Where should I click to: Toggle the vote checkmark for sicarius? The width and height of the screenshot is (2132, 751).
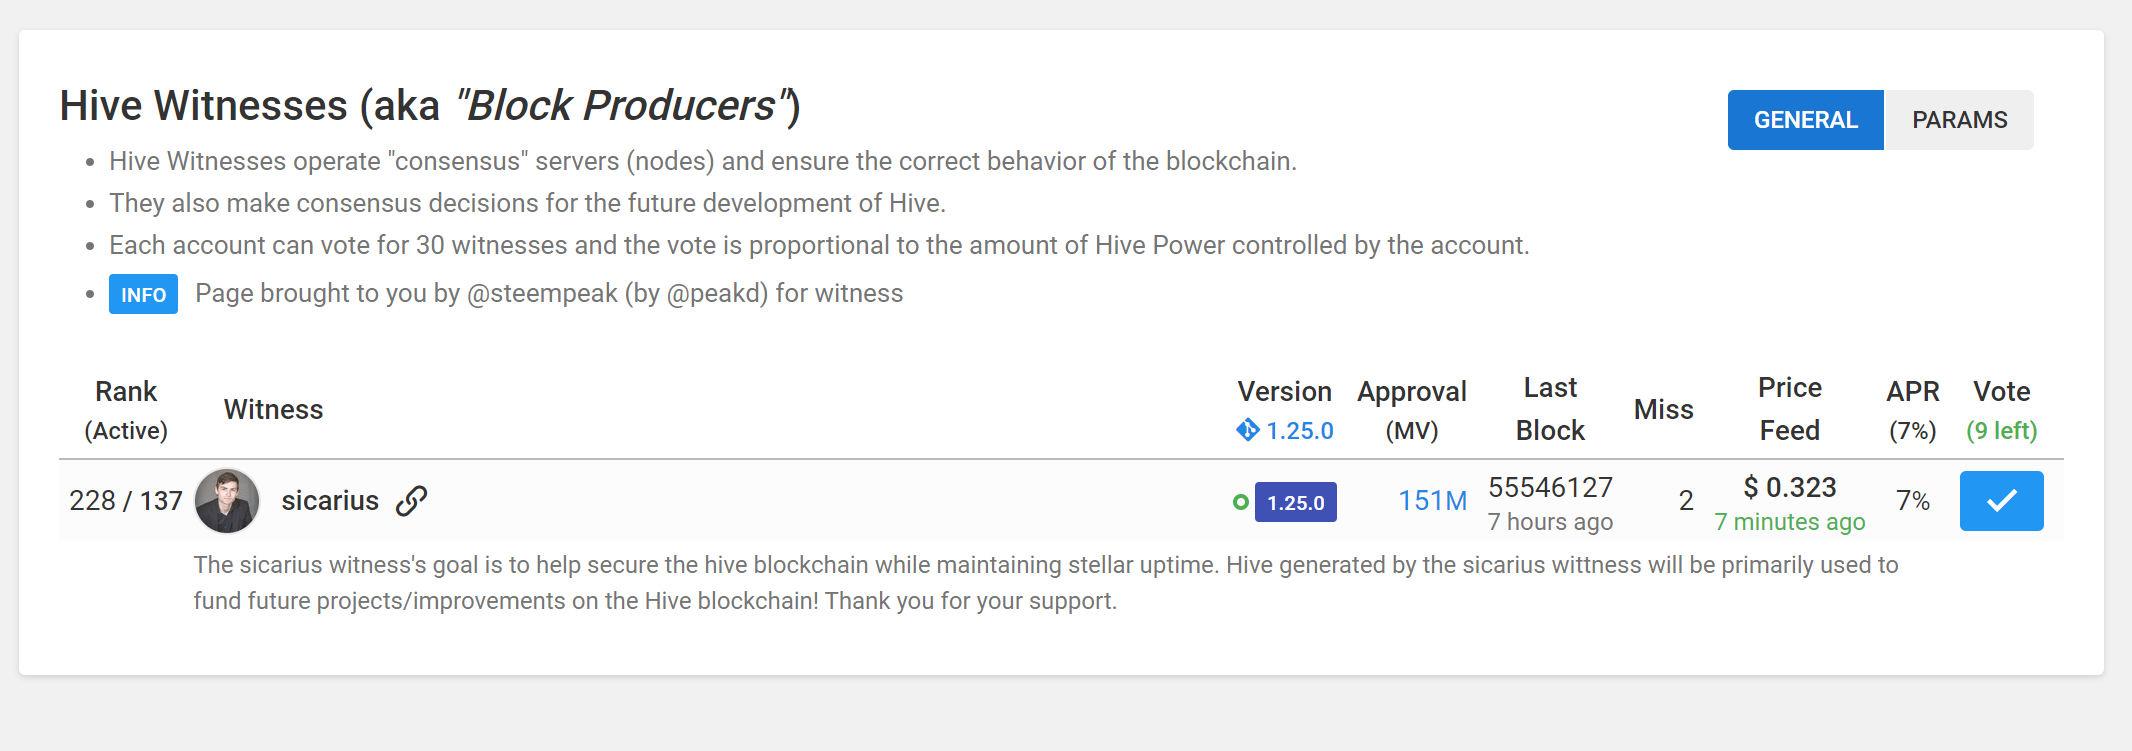pos(2001,501)
